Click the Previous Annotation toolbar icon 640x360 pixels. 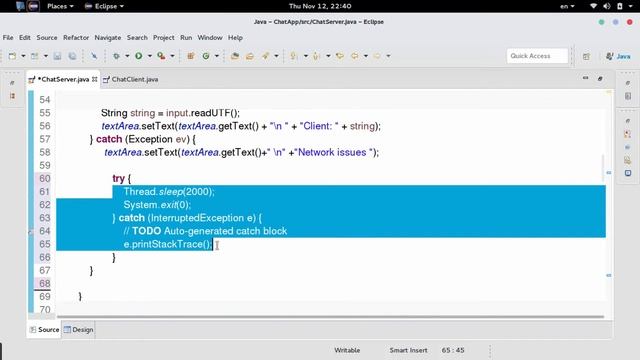tap(316, 56)
